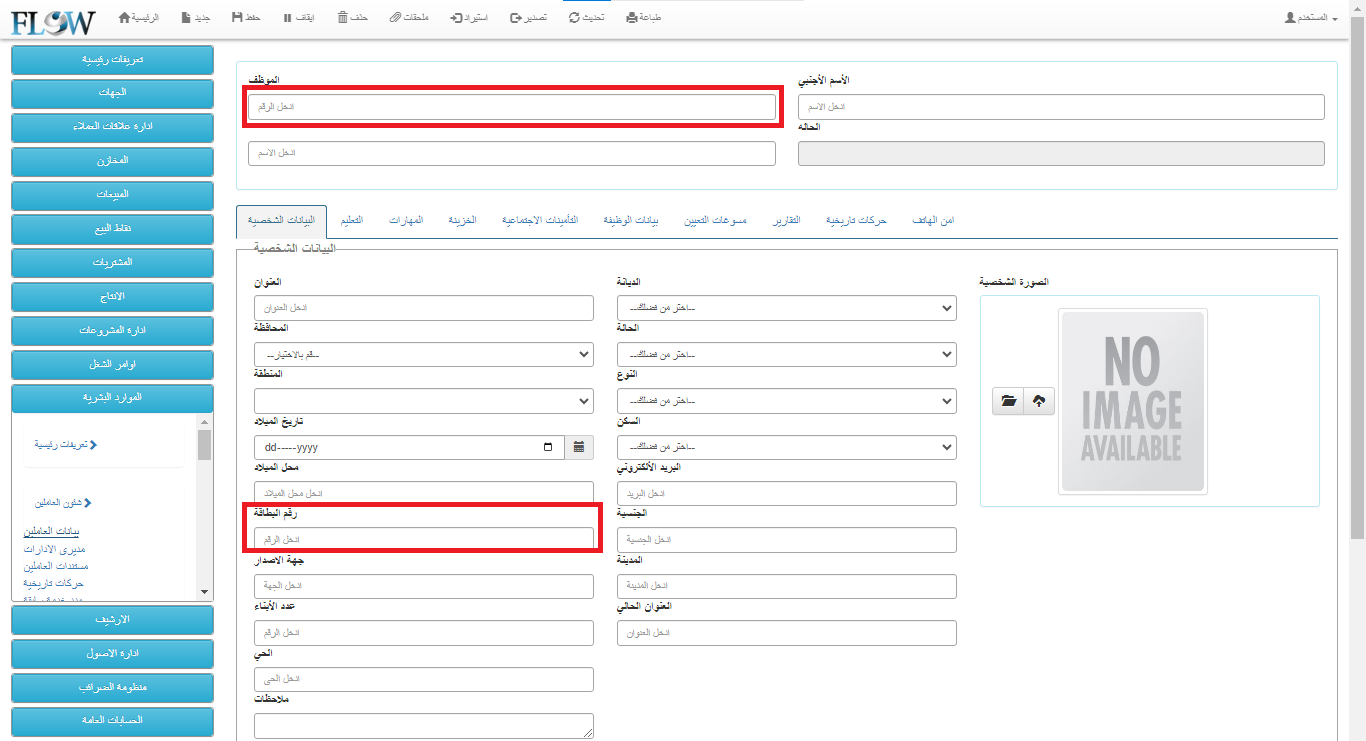
Task: Click the upload photo cloud icon
Action: (x=1039, y=401)
